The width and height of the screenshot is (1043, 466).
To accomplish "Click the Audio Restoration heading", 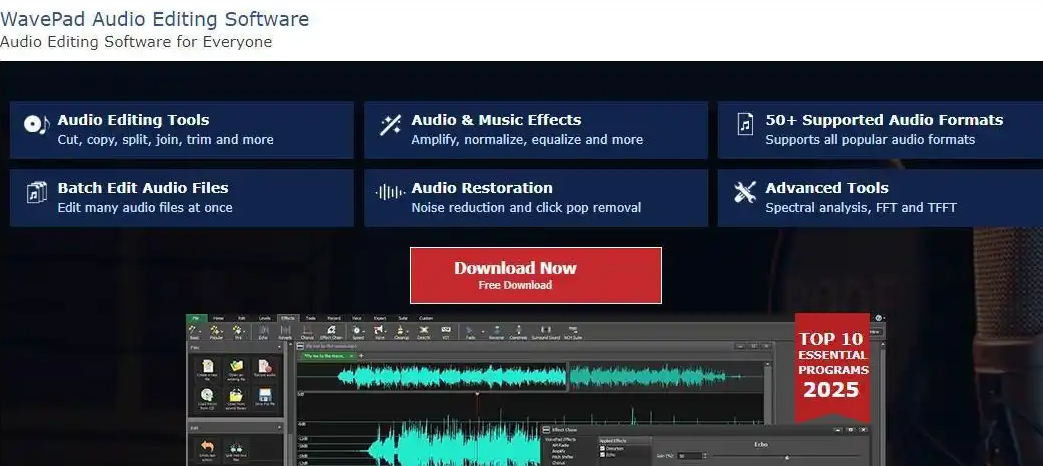I will point(482,188).
